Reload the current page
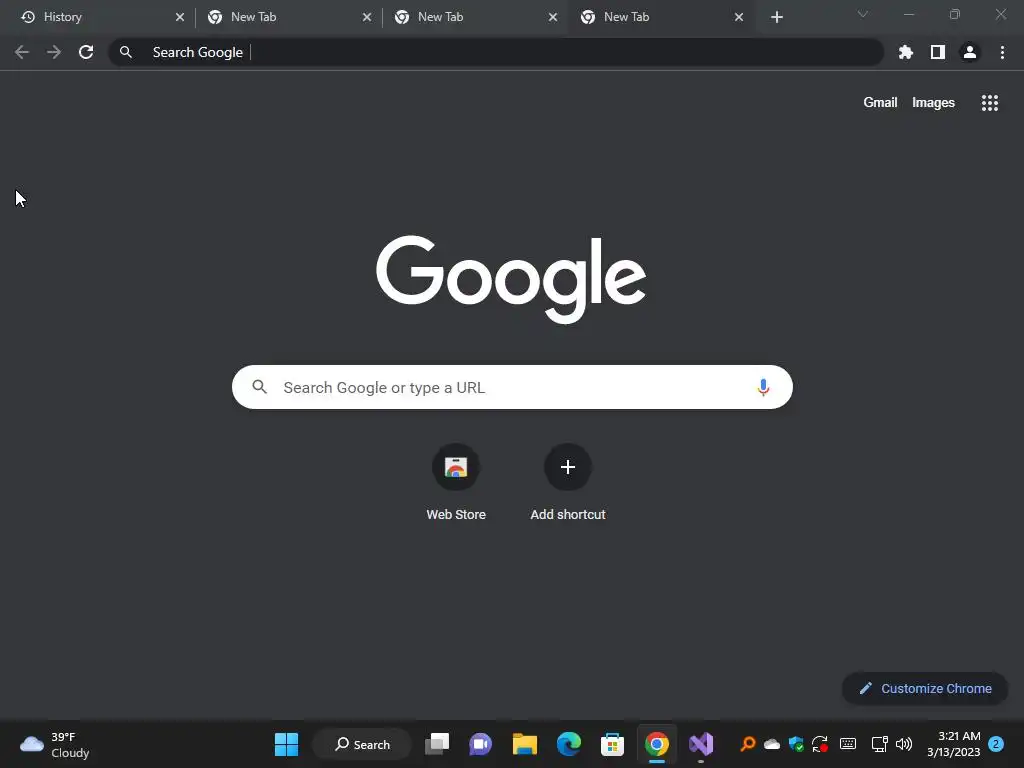1024x768 pixels. click(x=86, y=52)
